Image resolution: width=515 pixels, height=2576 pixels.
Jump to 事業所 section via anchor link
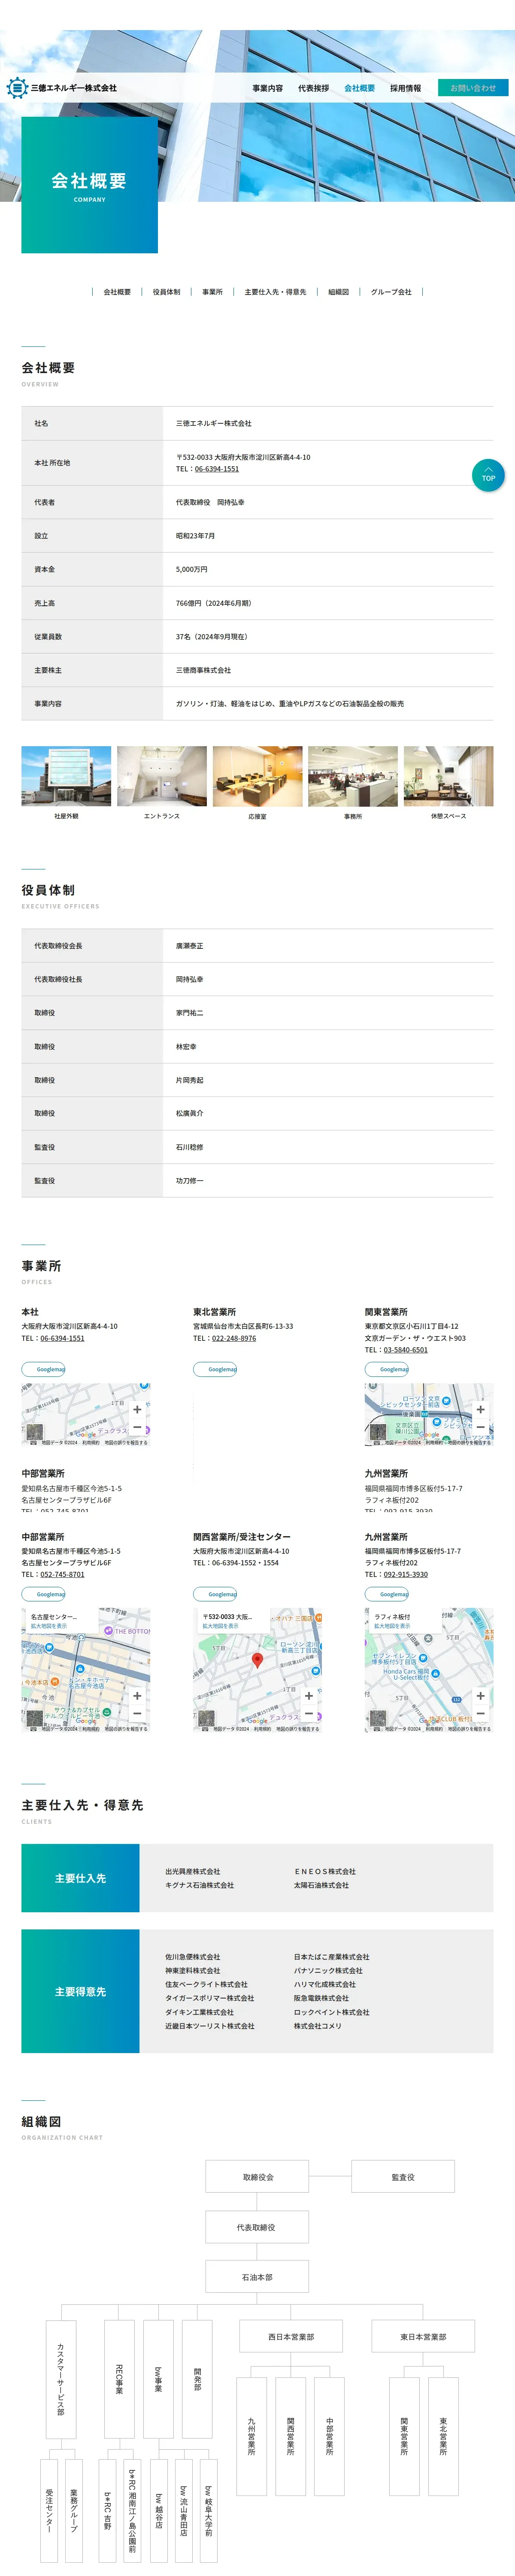pos(212,292)
